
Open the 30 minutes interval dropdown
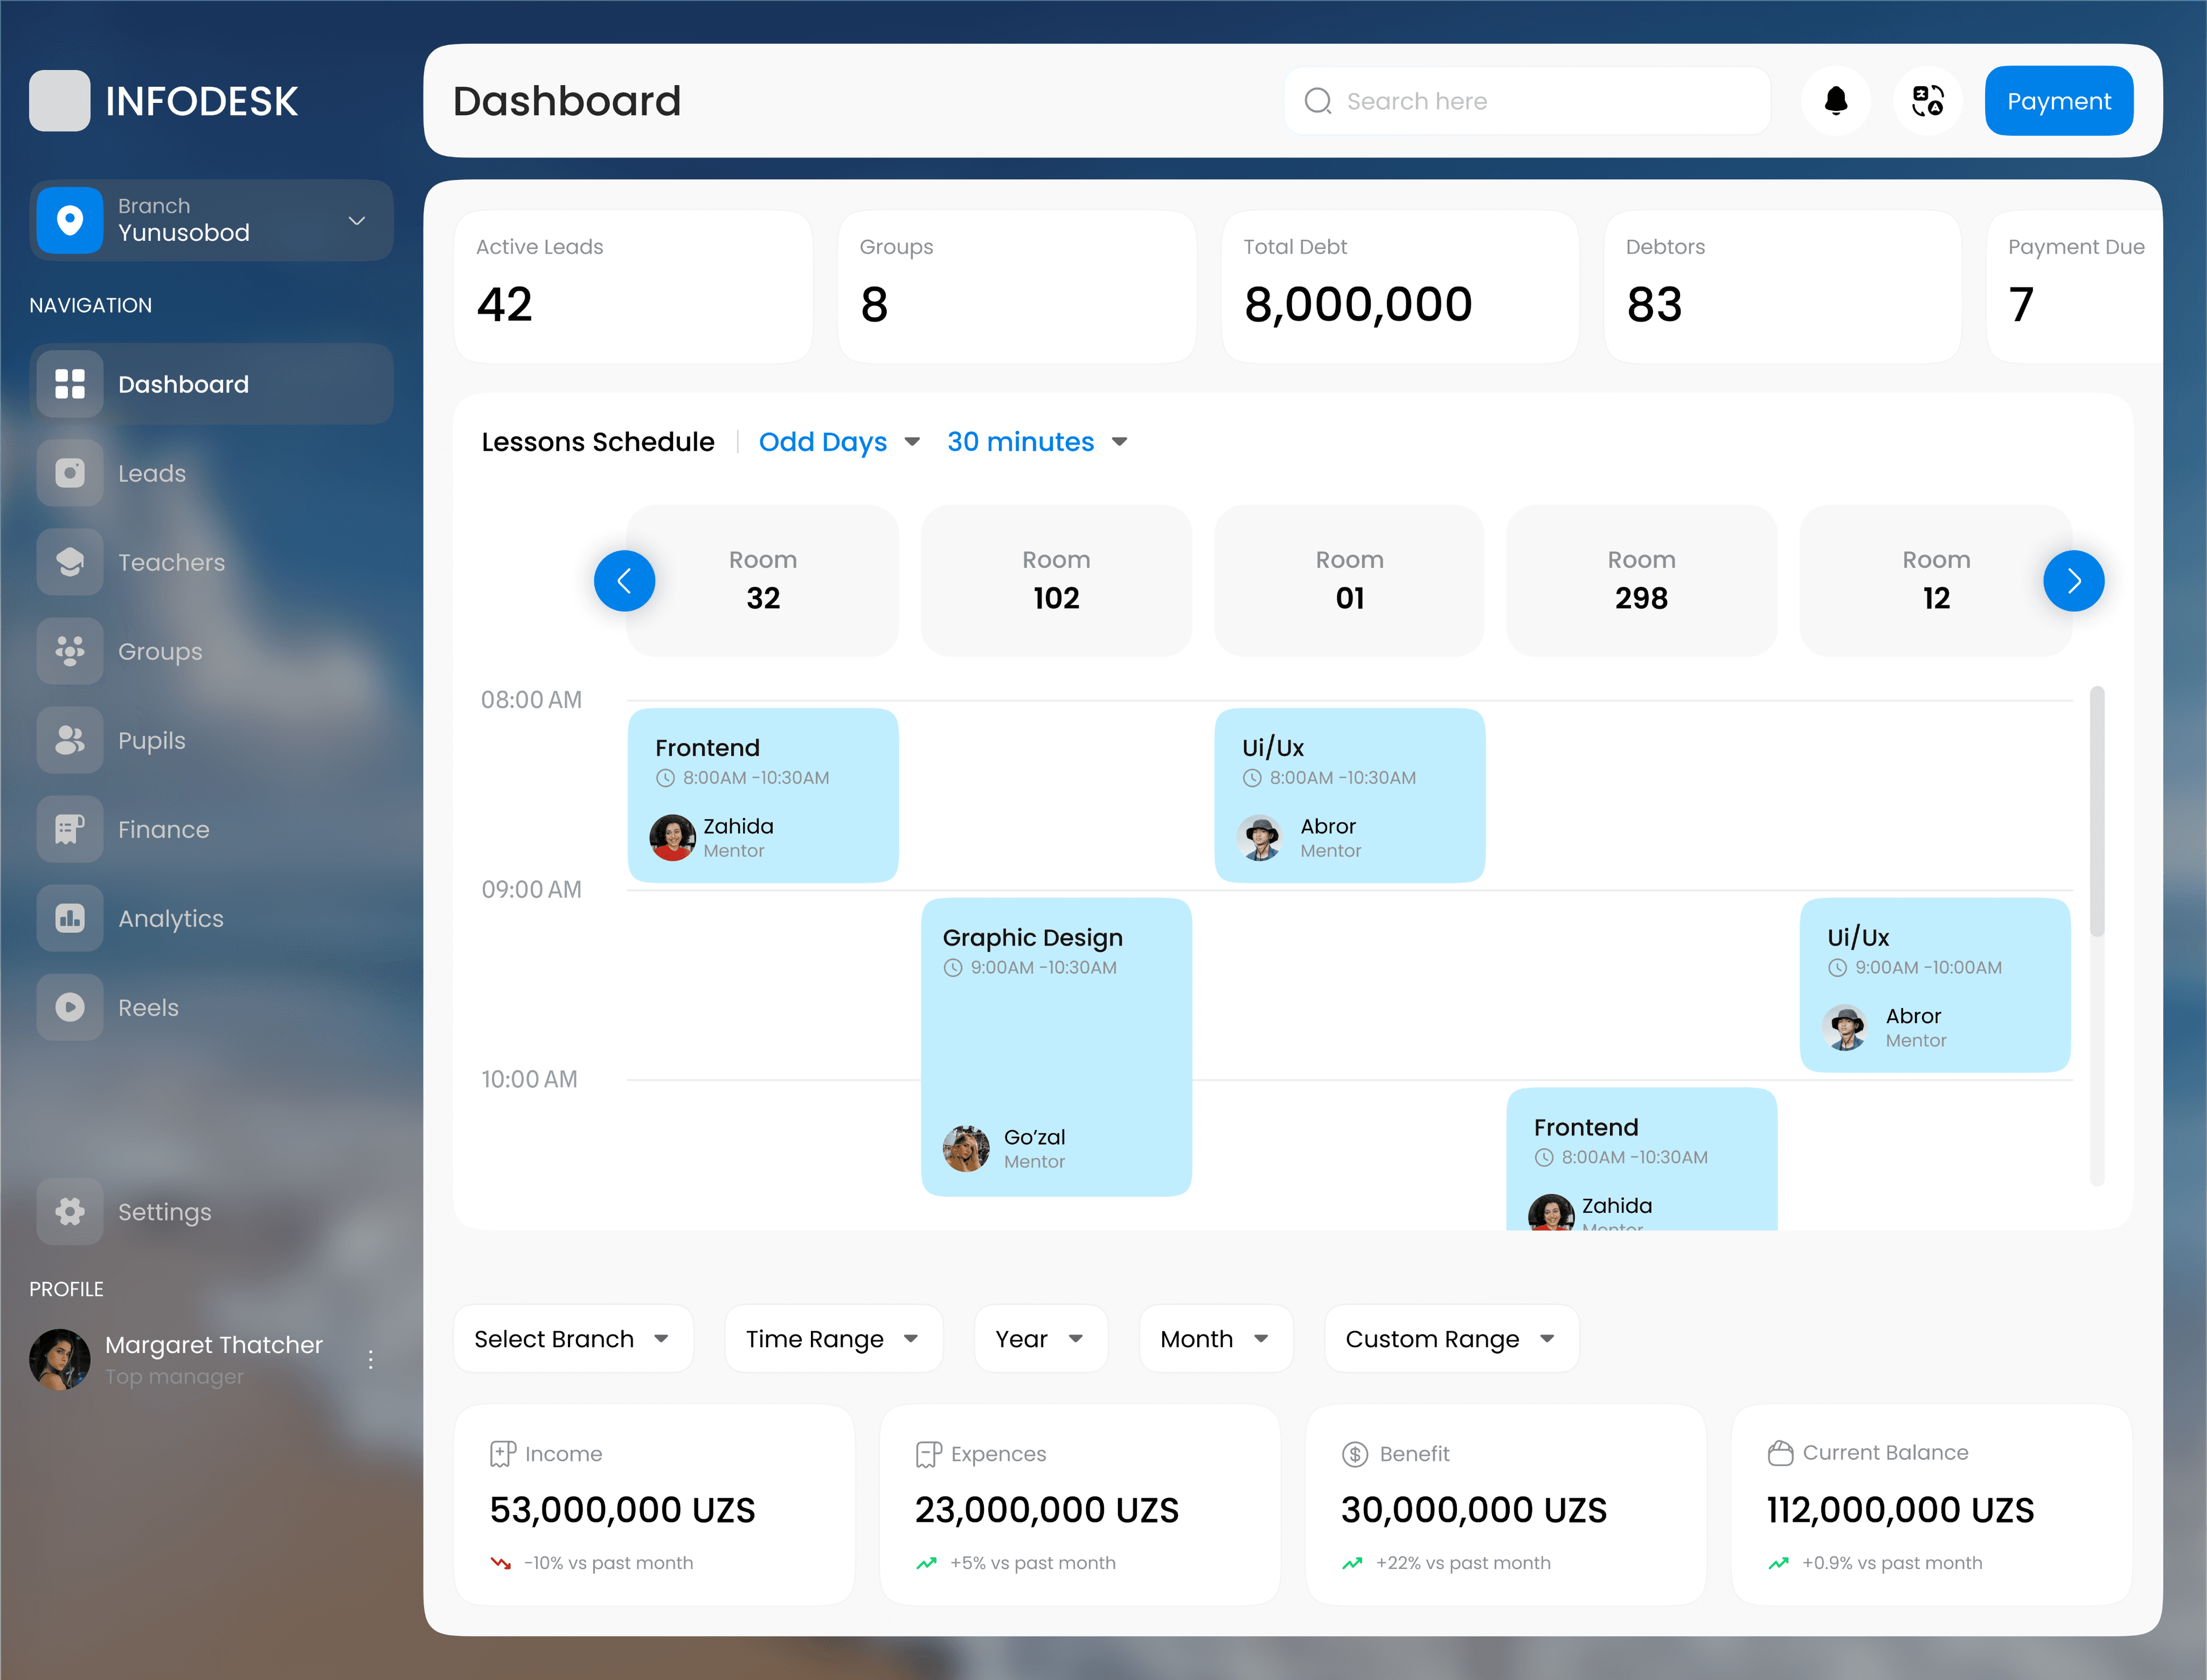pyautogui.click(x=1037, y=442)
